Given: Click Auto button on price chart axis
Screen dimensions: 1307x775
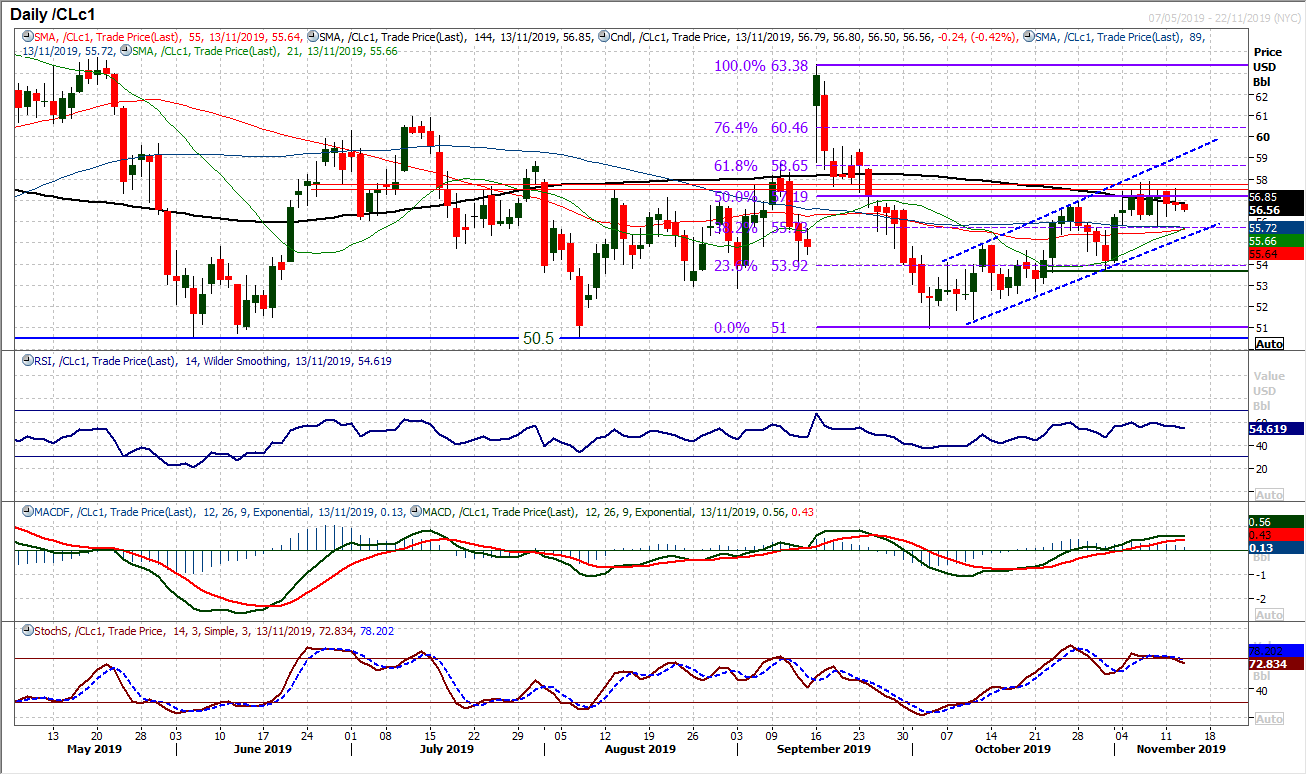Looking at the screenshot, I should [1269, 343].
